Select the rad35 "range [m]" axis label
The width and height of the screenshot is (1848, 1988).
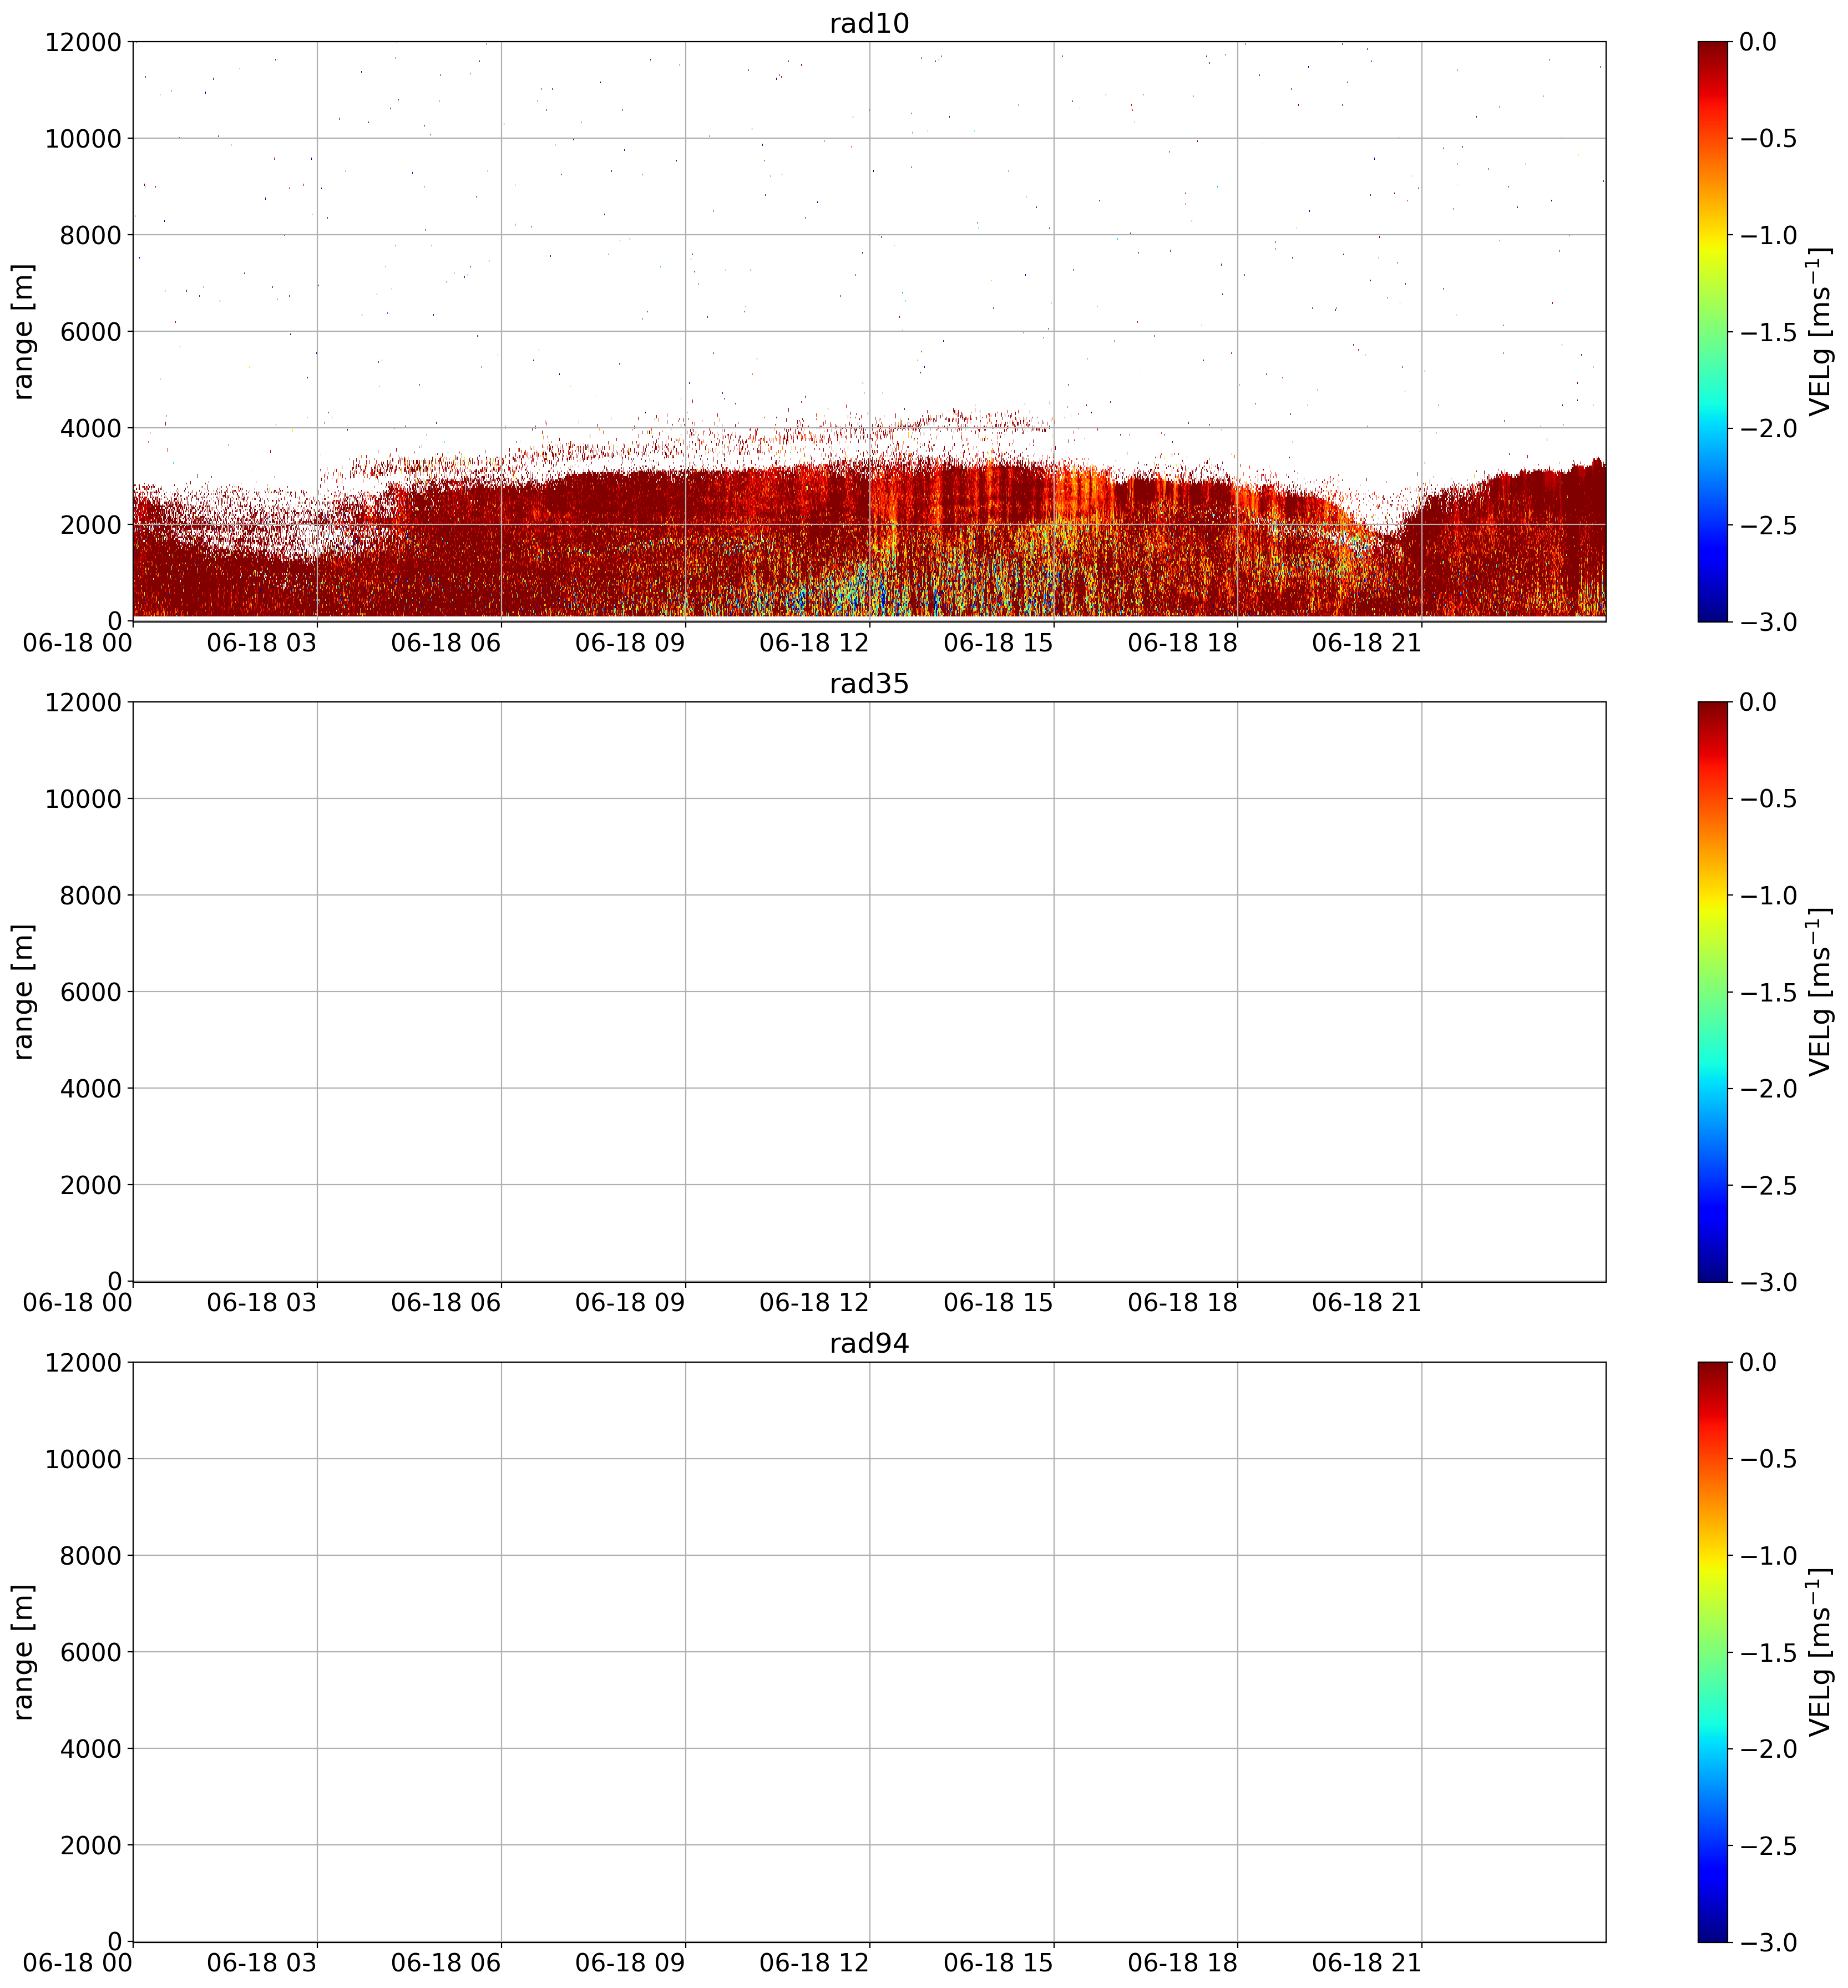click(24, 991)
